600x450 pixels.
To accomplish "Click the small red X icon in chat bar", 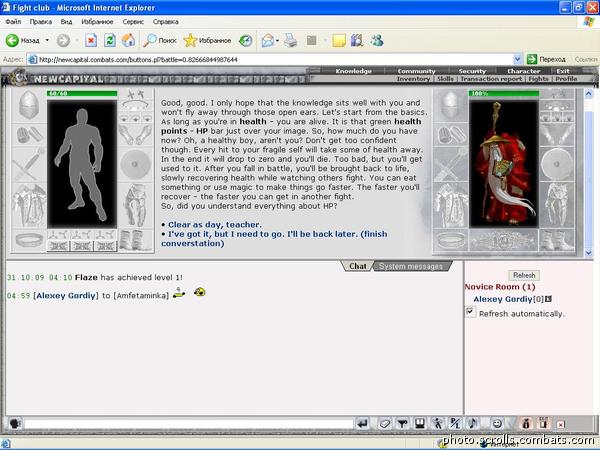I will pyautogui.click(x=561, y=424).
